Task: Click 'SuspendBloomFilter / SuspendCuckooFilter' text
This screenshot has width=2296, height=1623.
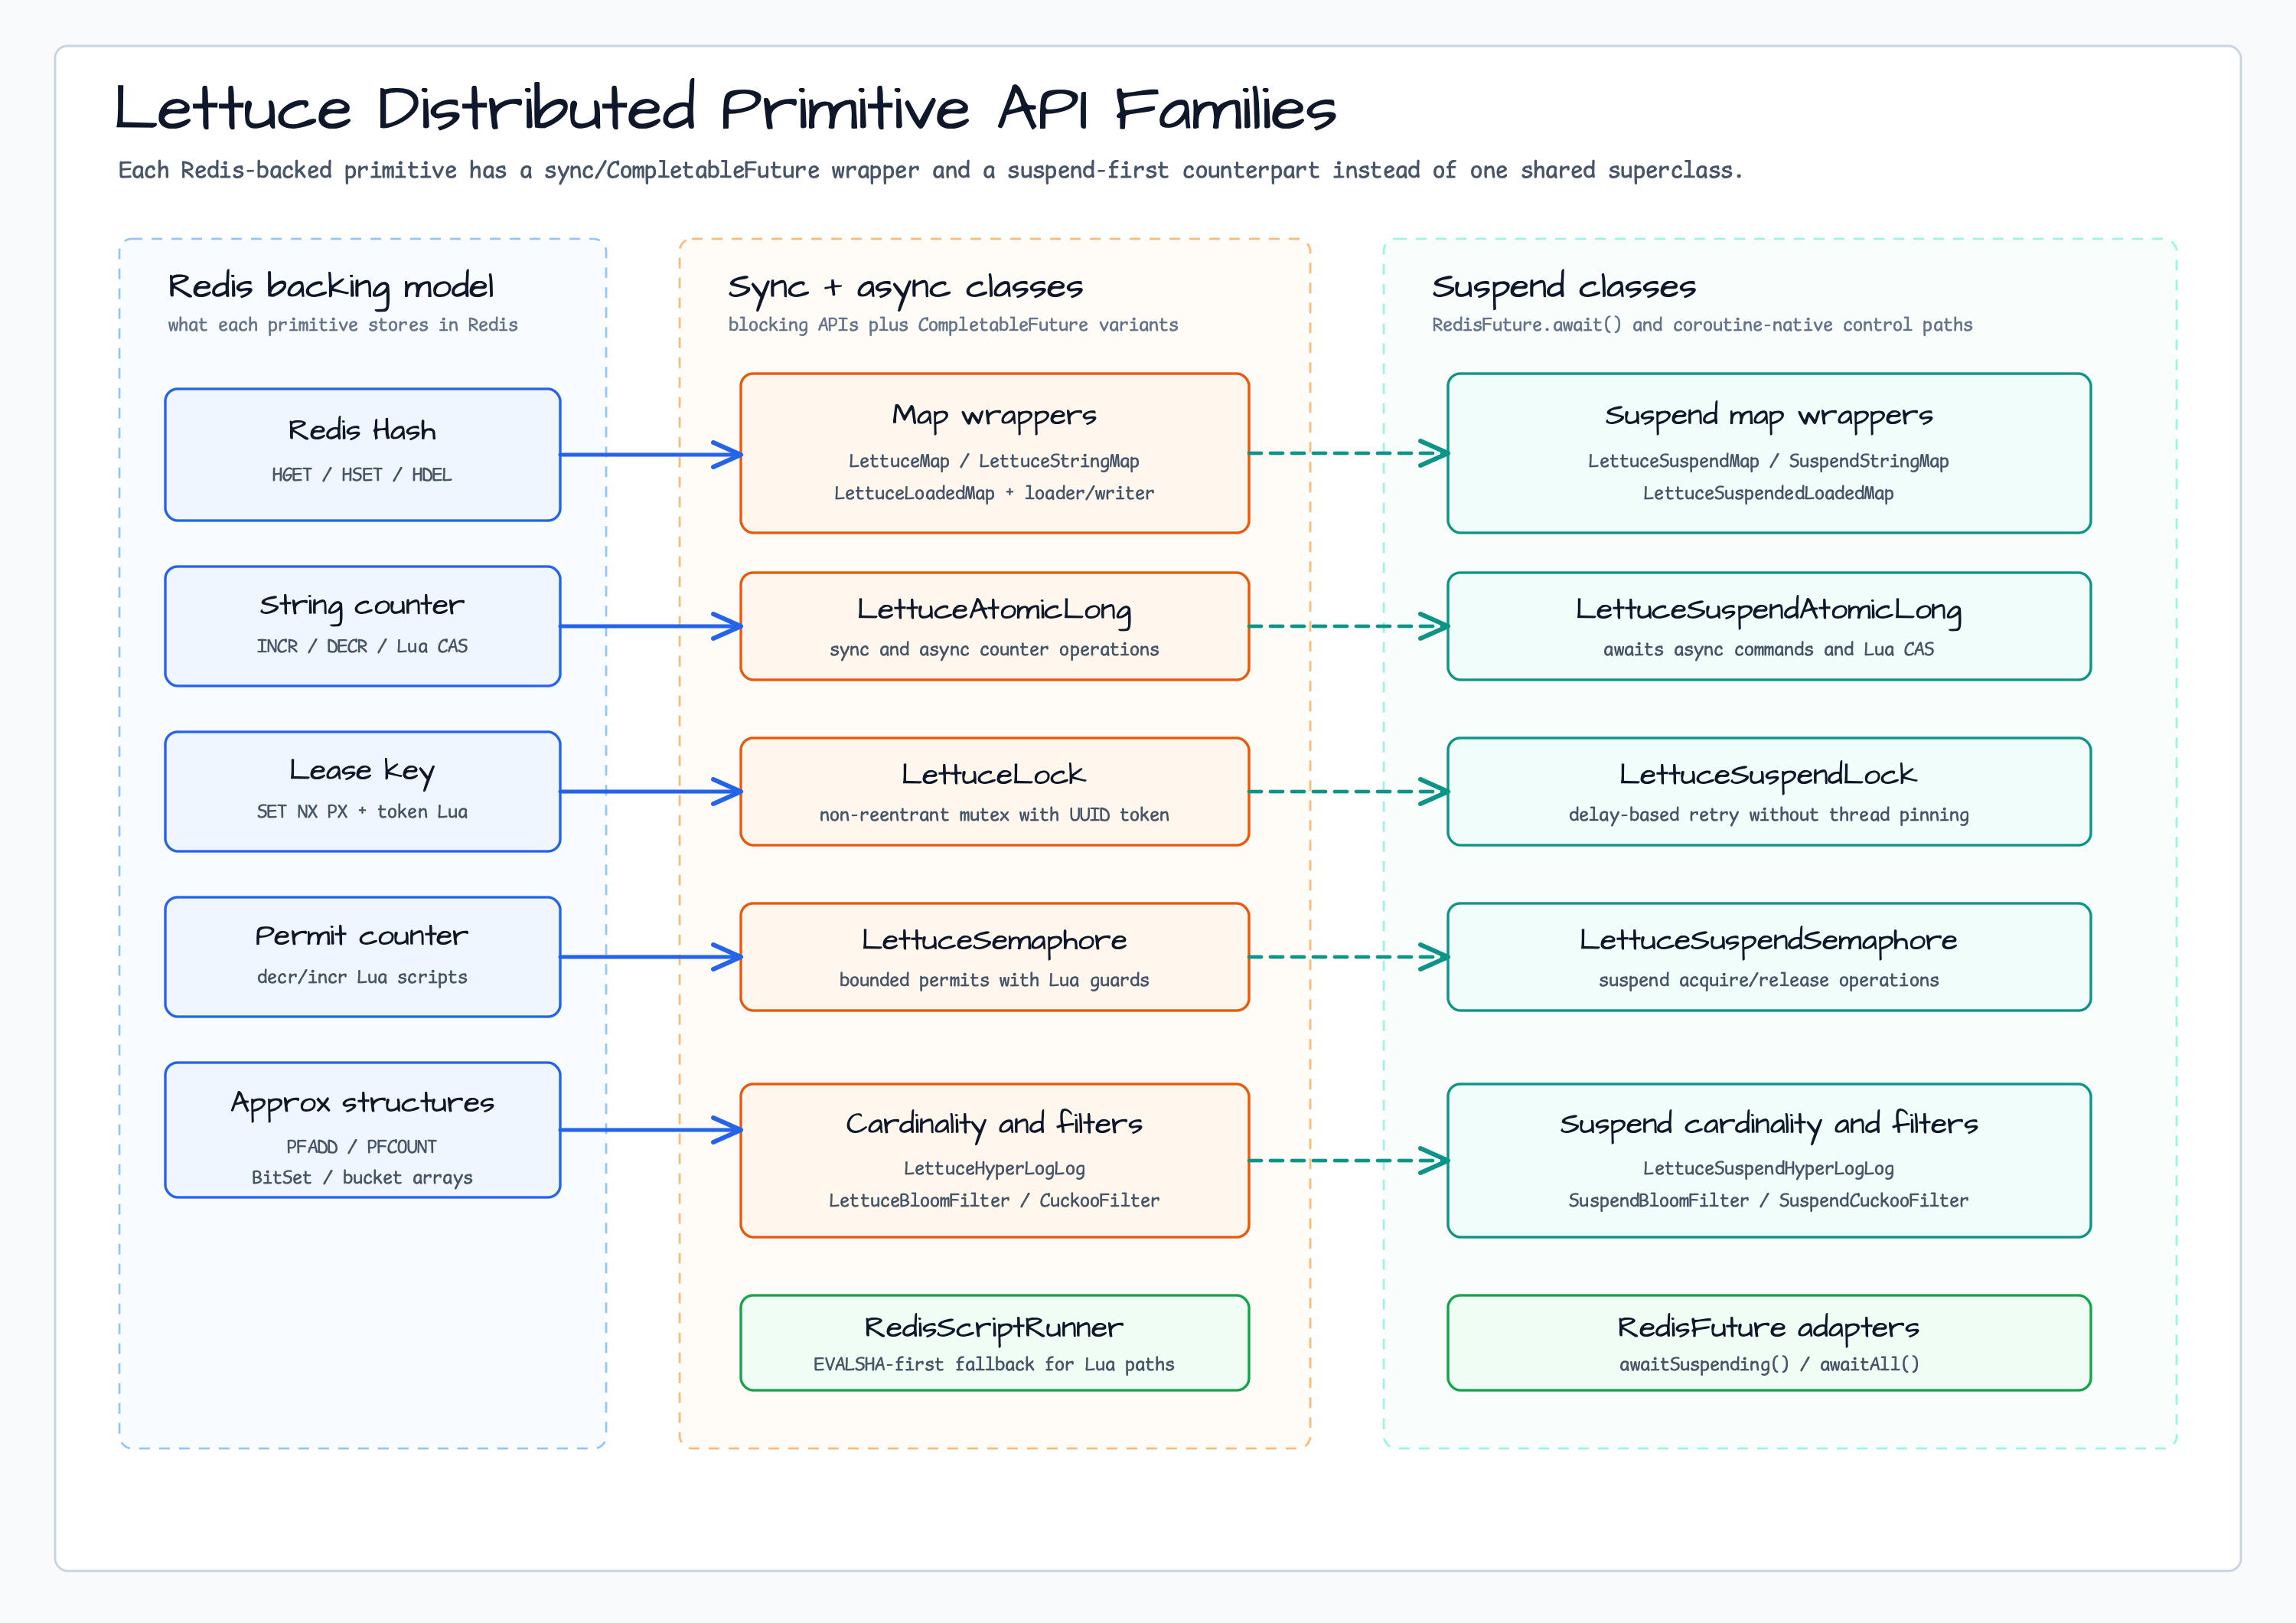Action: coord(1768,1201)
